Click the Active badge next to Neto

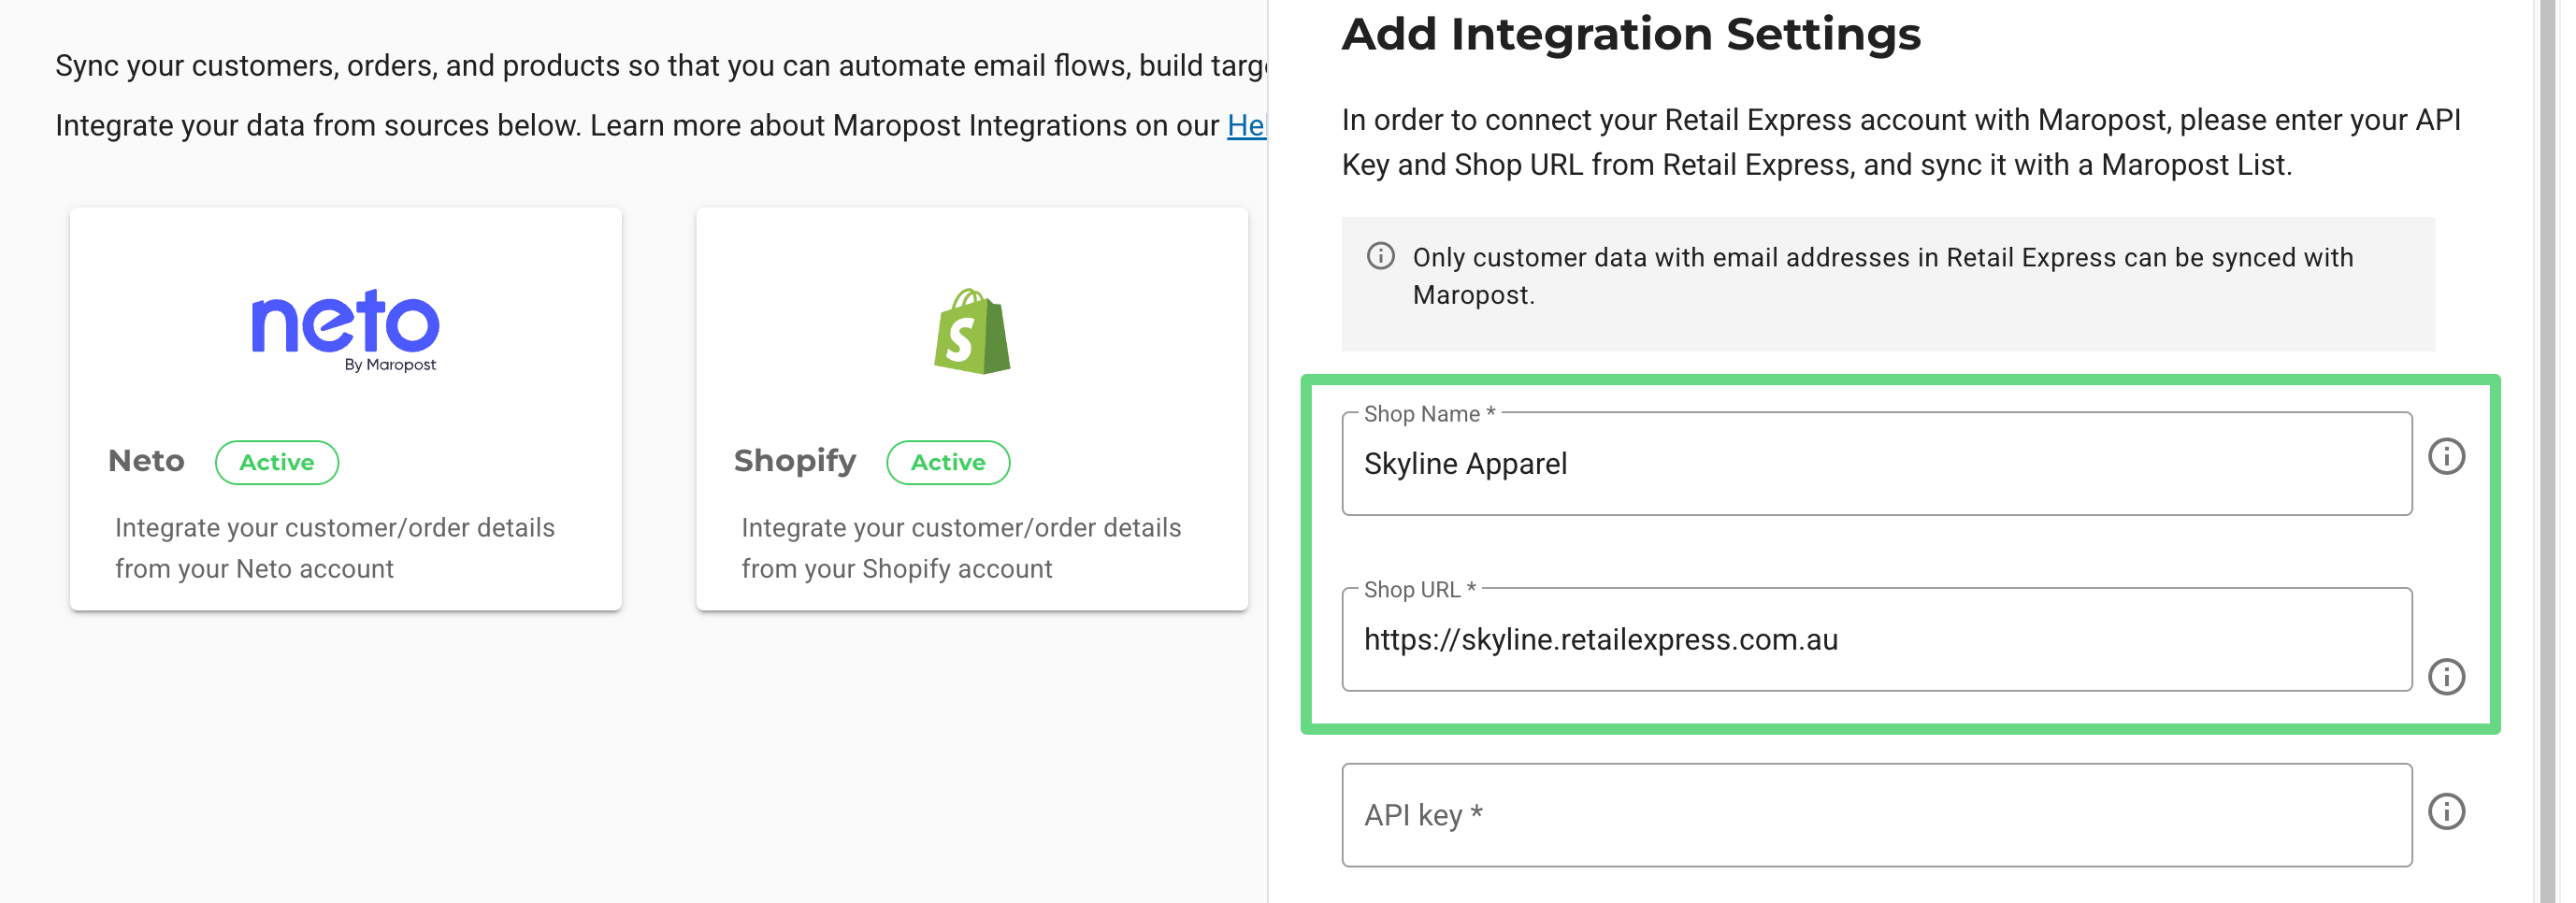276,463
